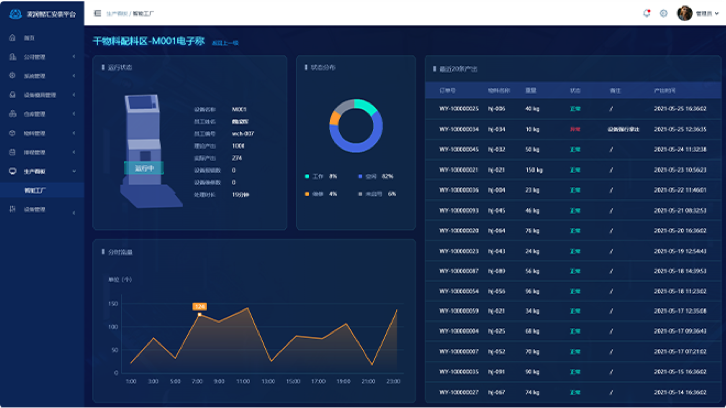Open the notification bell in header
This screenshot has height=408, width=726.
(x=646, y=13)
